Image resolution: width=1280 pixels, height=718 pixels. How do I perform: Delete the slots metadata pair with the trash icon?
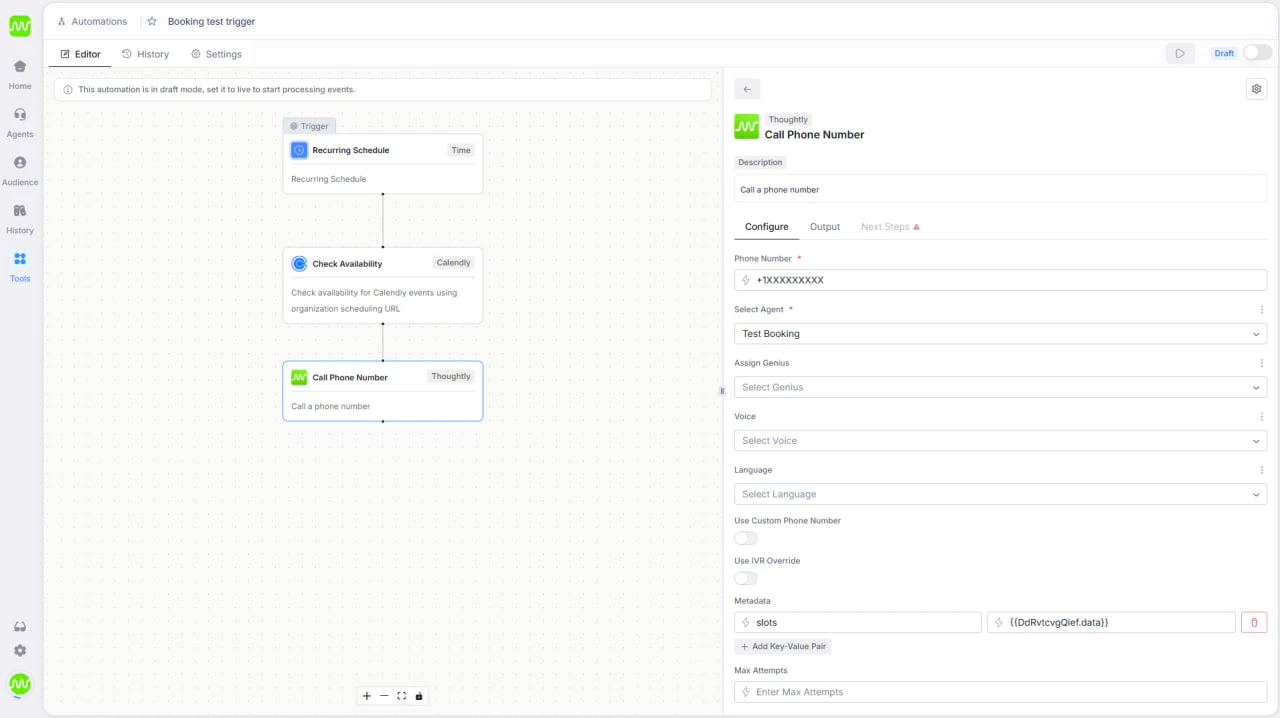pyautogui.click(x=1254, y=622)
